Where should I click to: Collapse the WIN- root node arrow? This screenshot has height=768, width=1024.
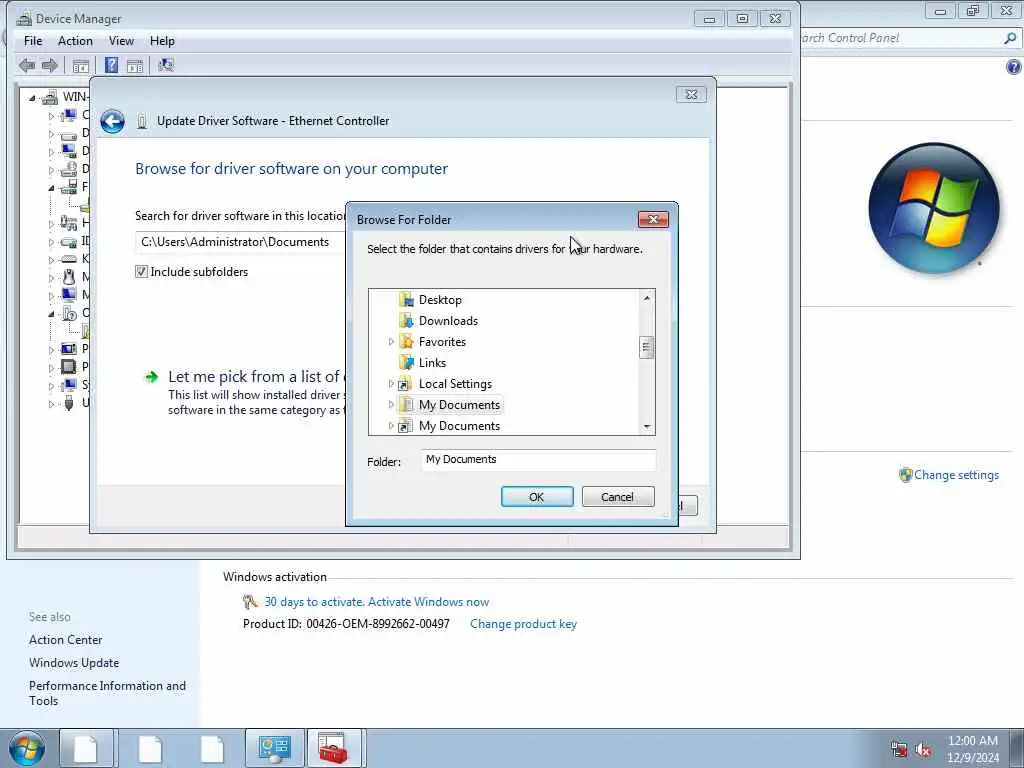(32, 98)
